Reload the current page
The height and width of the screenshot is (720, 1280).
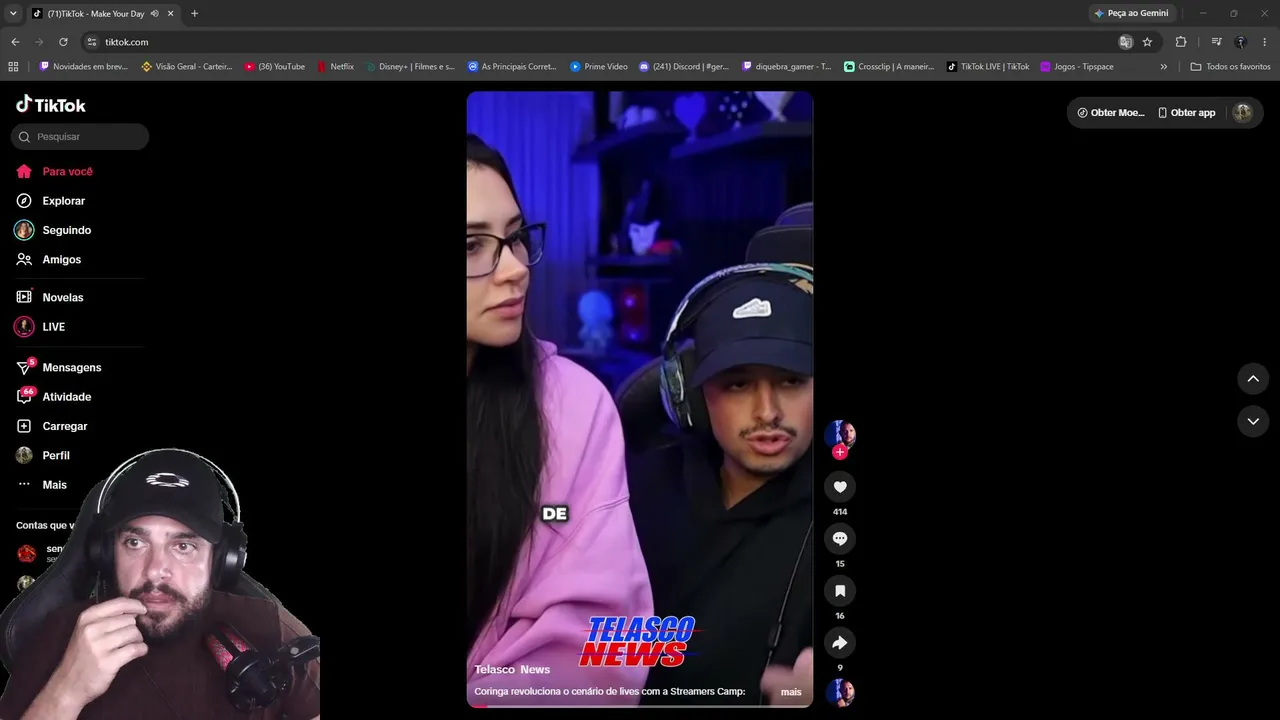tap(63, 42)
